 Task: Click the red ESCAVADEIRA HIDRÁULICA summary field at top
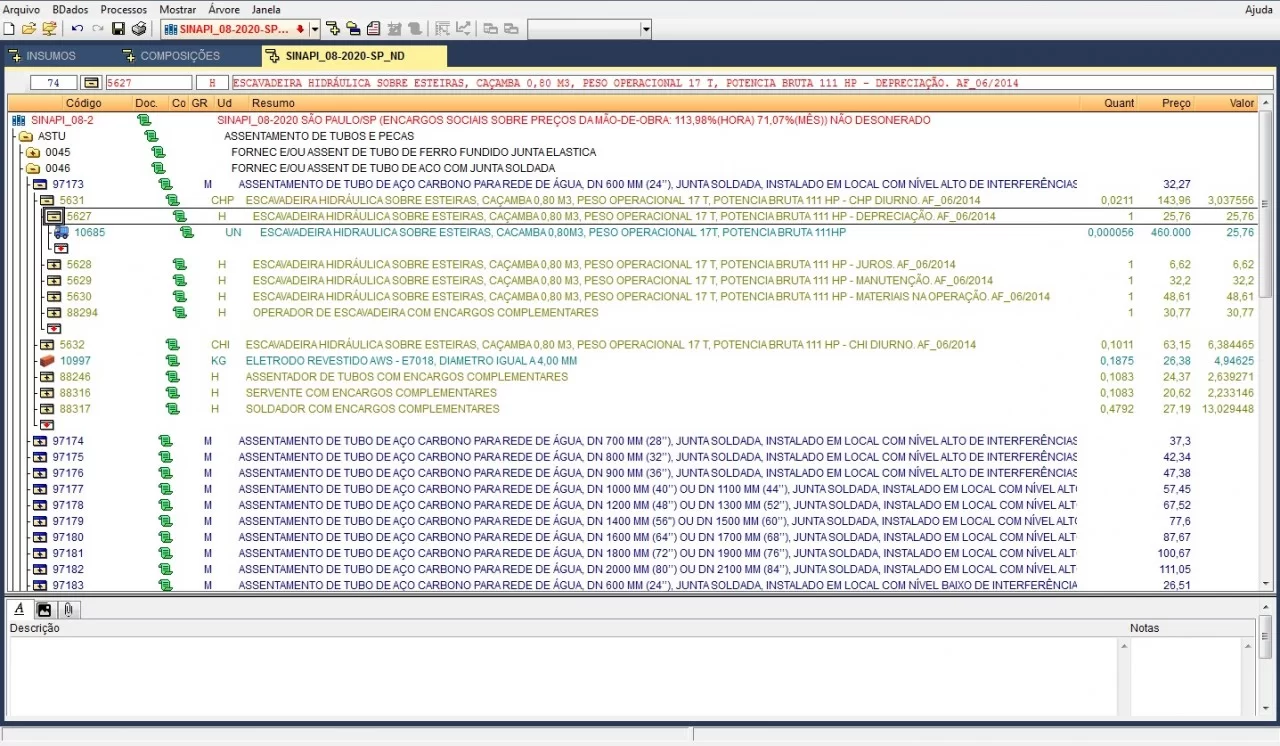click(751, 83)
